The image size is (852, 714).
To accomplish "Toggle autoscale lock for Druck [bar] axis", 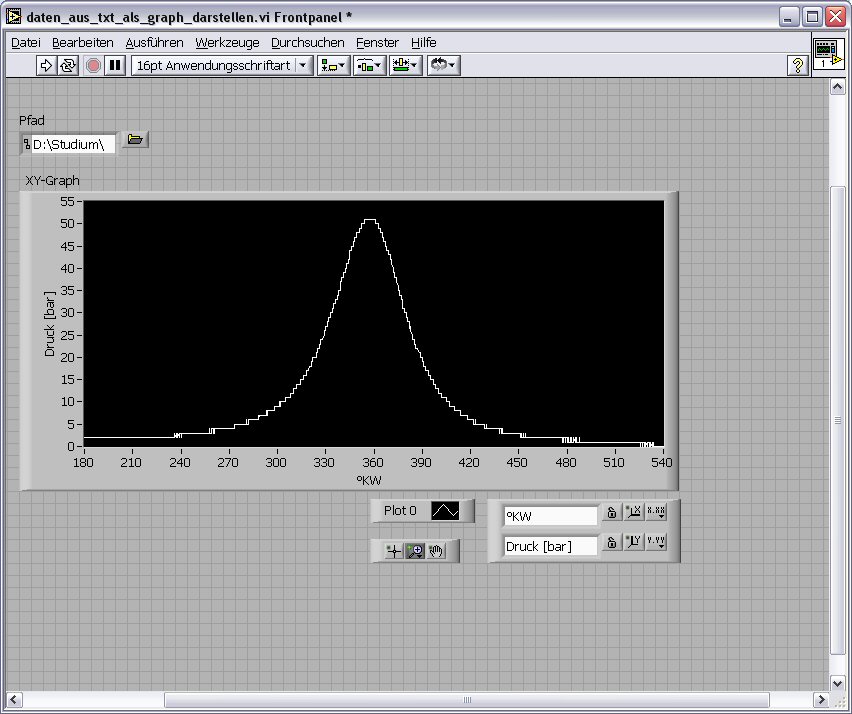I will (610, 542).
